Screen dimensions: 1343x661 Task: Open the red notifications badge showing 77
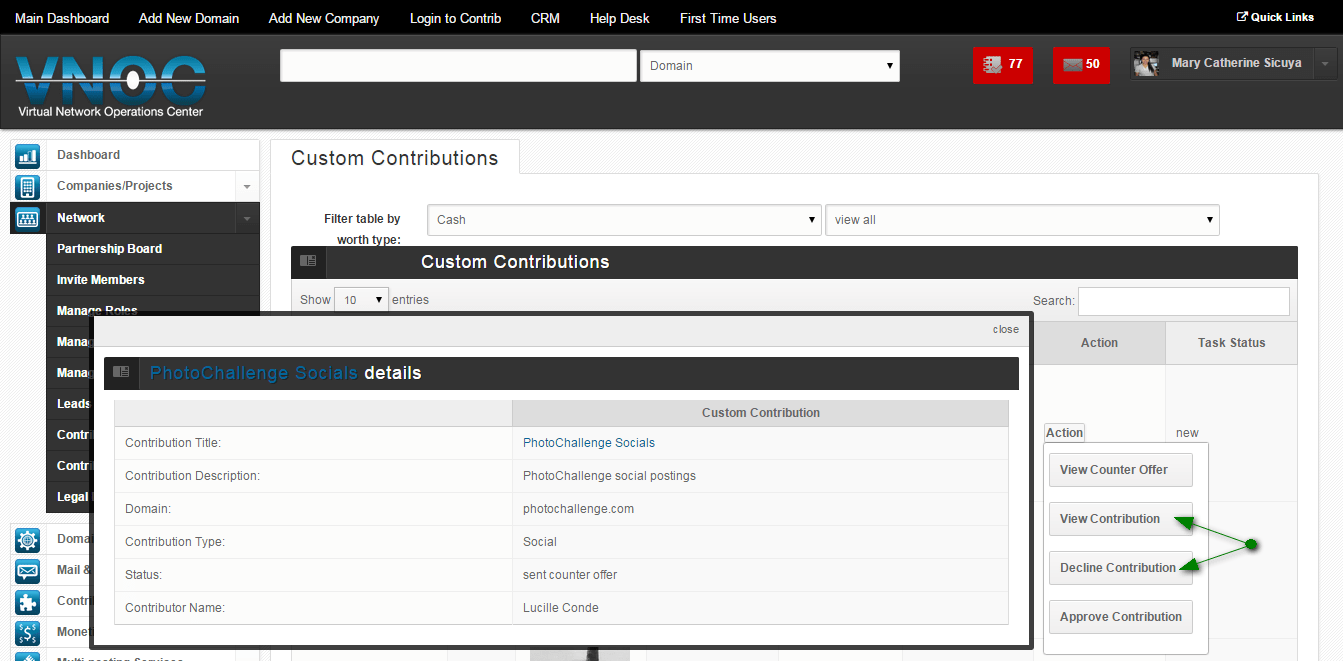1003,64
